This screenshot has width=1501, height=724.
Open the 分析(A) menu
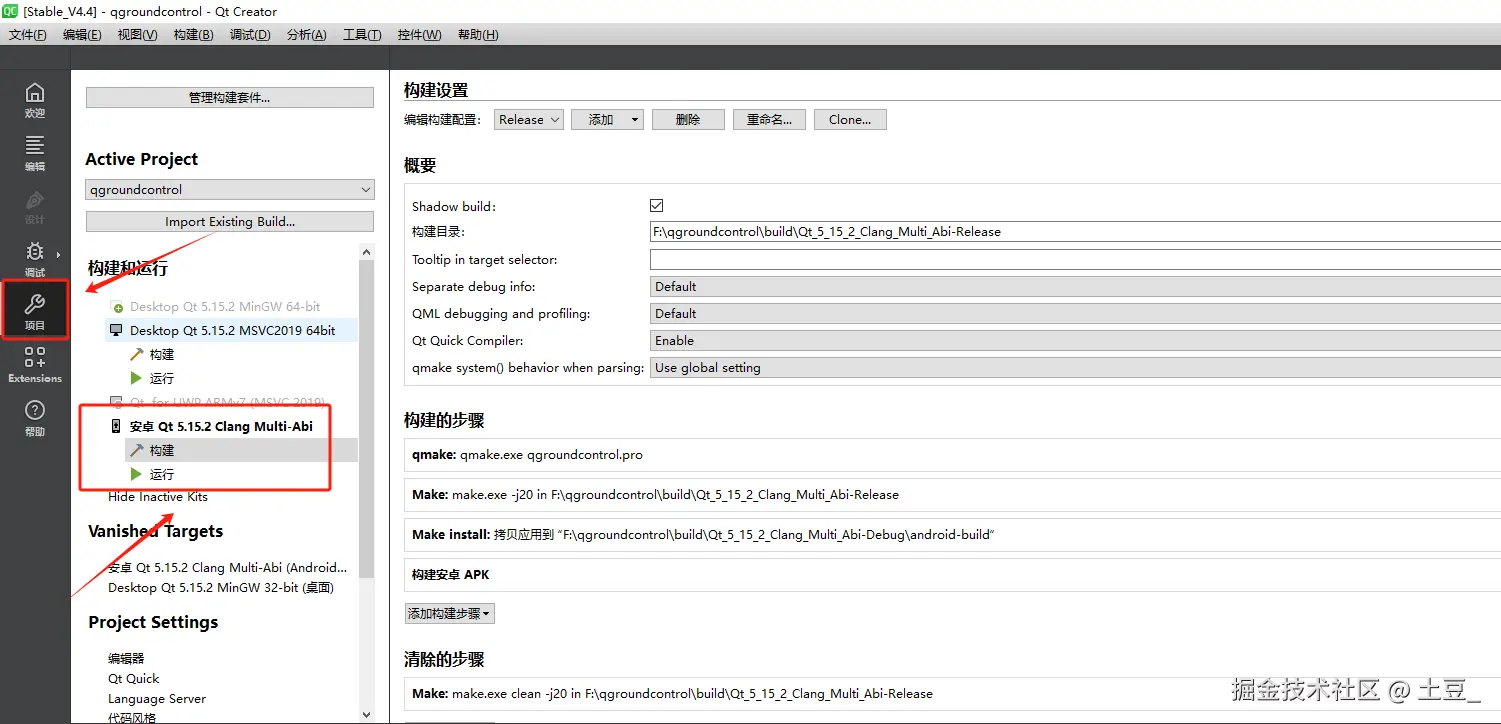click(x=306, y=34)
